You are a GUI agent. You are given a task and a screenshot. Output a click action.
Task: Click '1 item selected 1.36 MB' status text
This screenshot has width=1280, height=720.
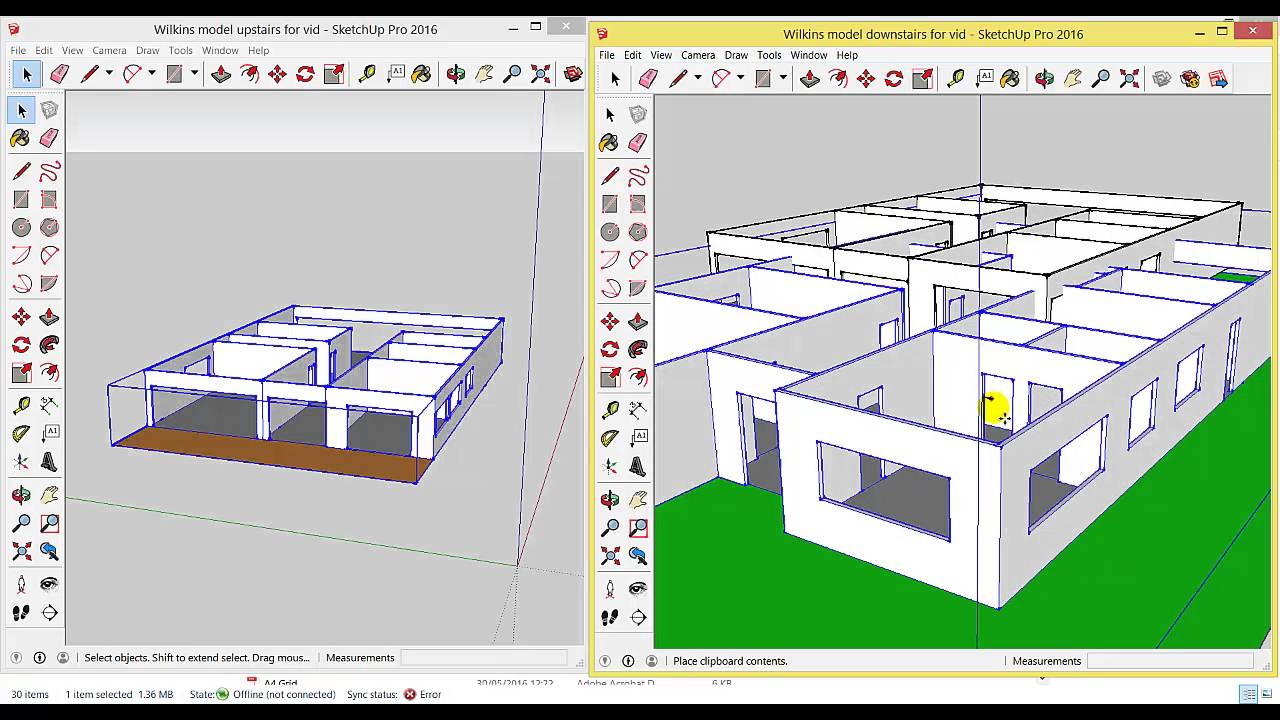click(119, 694)
